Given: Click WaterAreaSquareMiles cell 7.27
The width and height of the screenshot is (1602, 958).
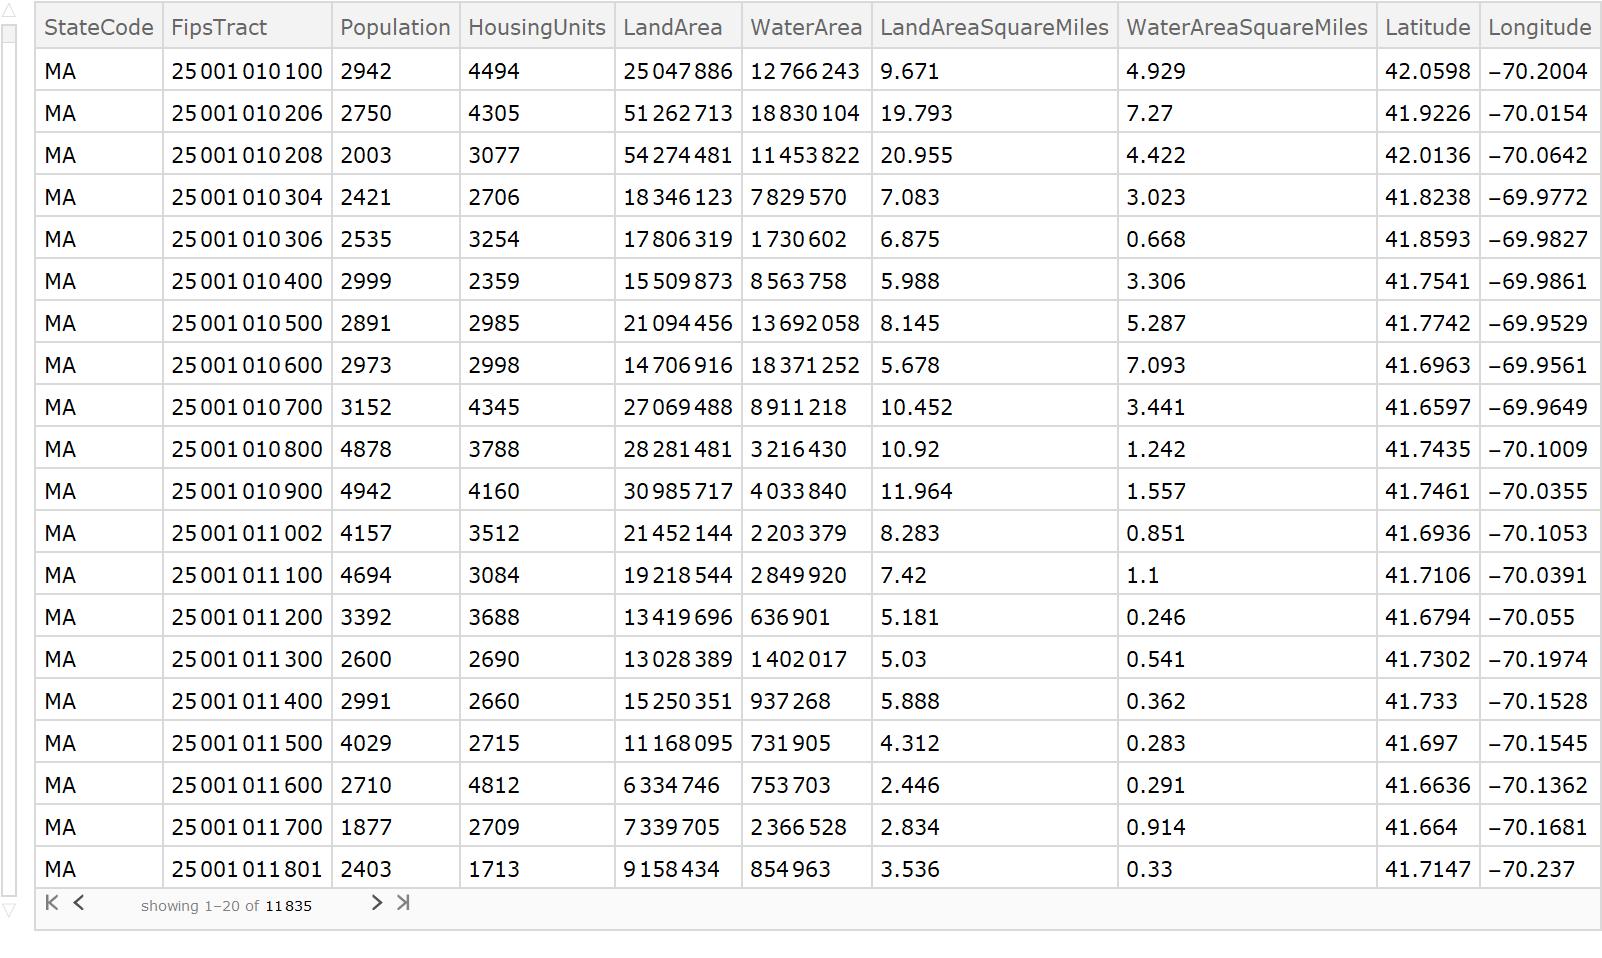Looking at the screenshot, I should click(x=1247, y=113).
